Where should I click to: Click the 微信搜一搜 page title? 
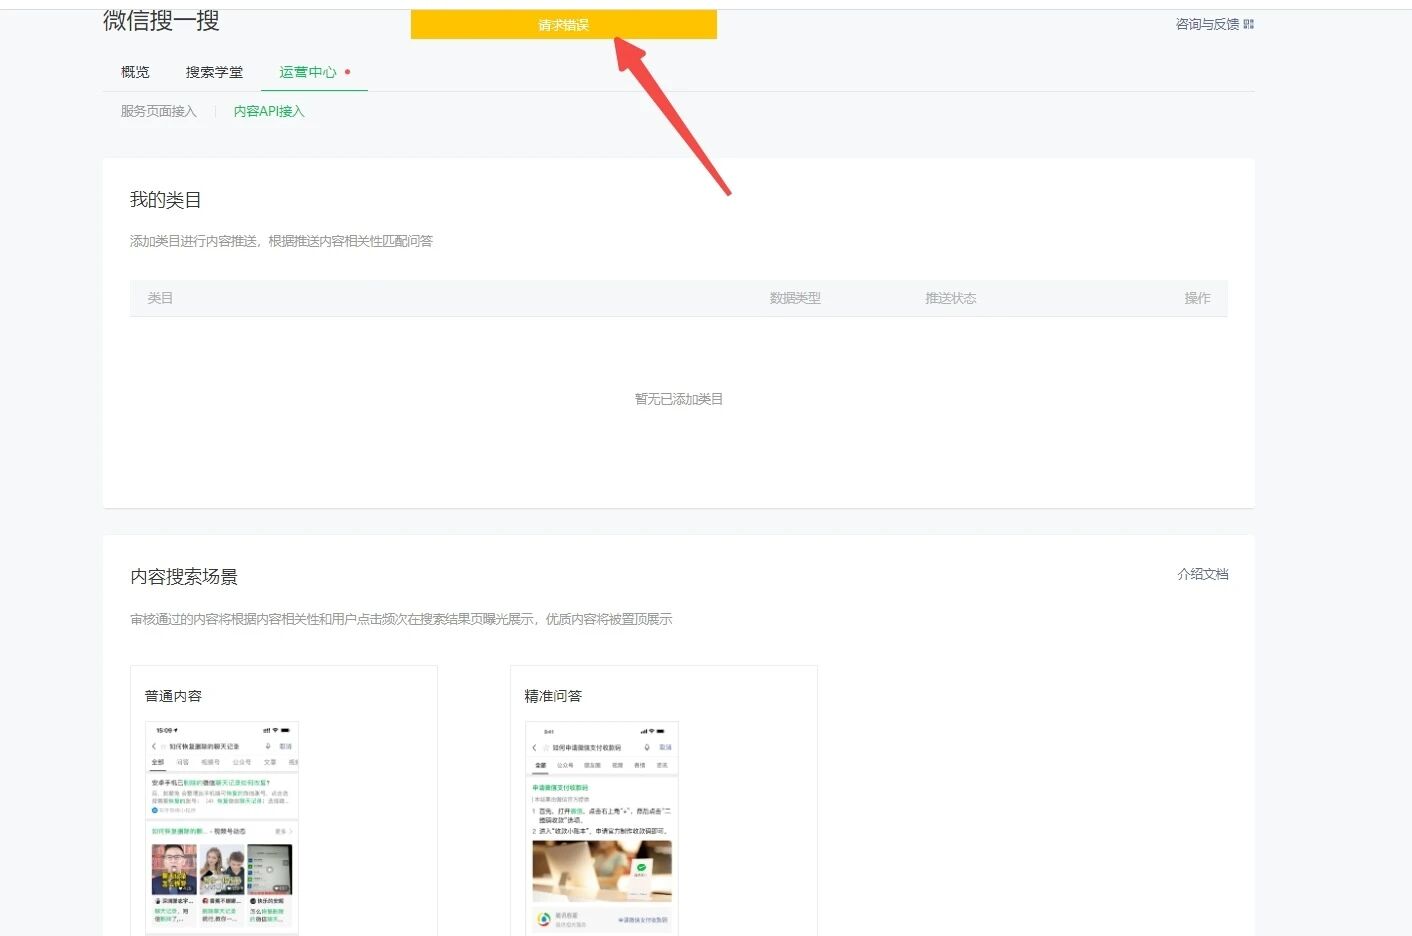click(x=161, y=20)
